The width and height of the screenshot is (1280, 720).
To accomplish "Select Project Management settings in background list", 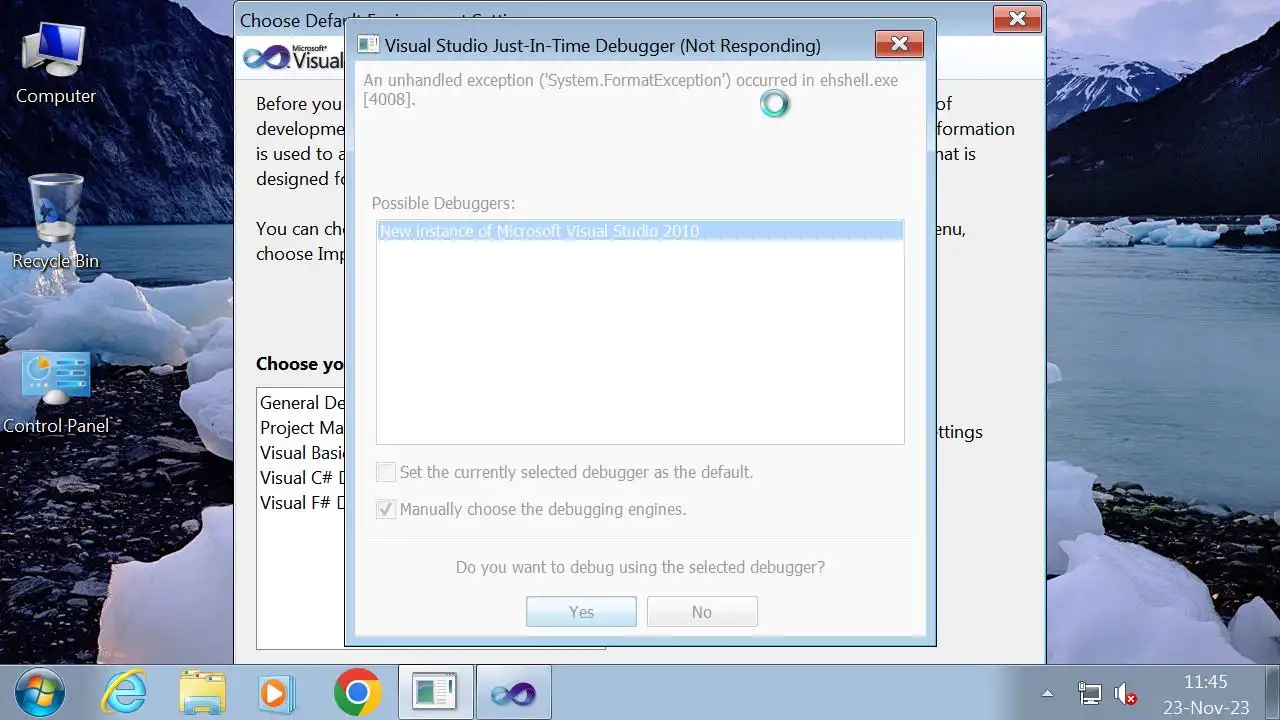I will point(302,428).
